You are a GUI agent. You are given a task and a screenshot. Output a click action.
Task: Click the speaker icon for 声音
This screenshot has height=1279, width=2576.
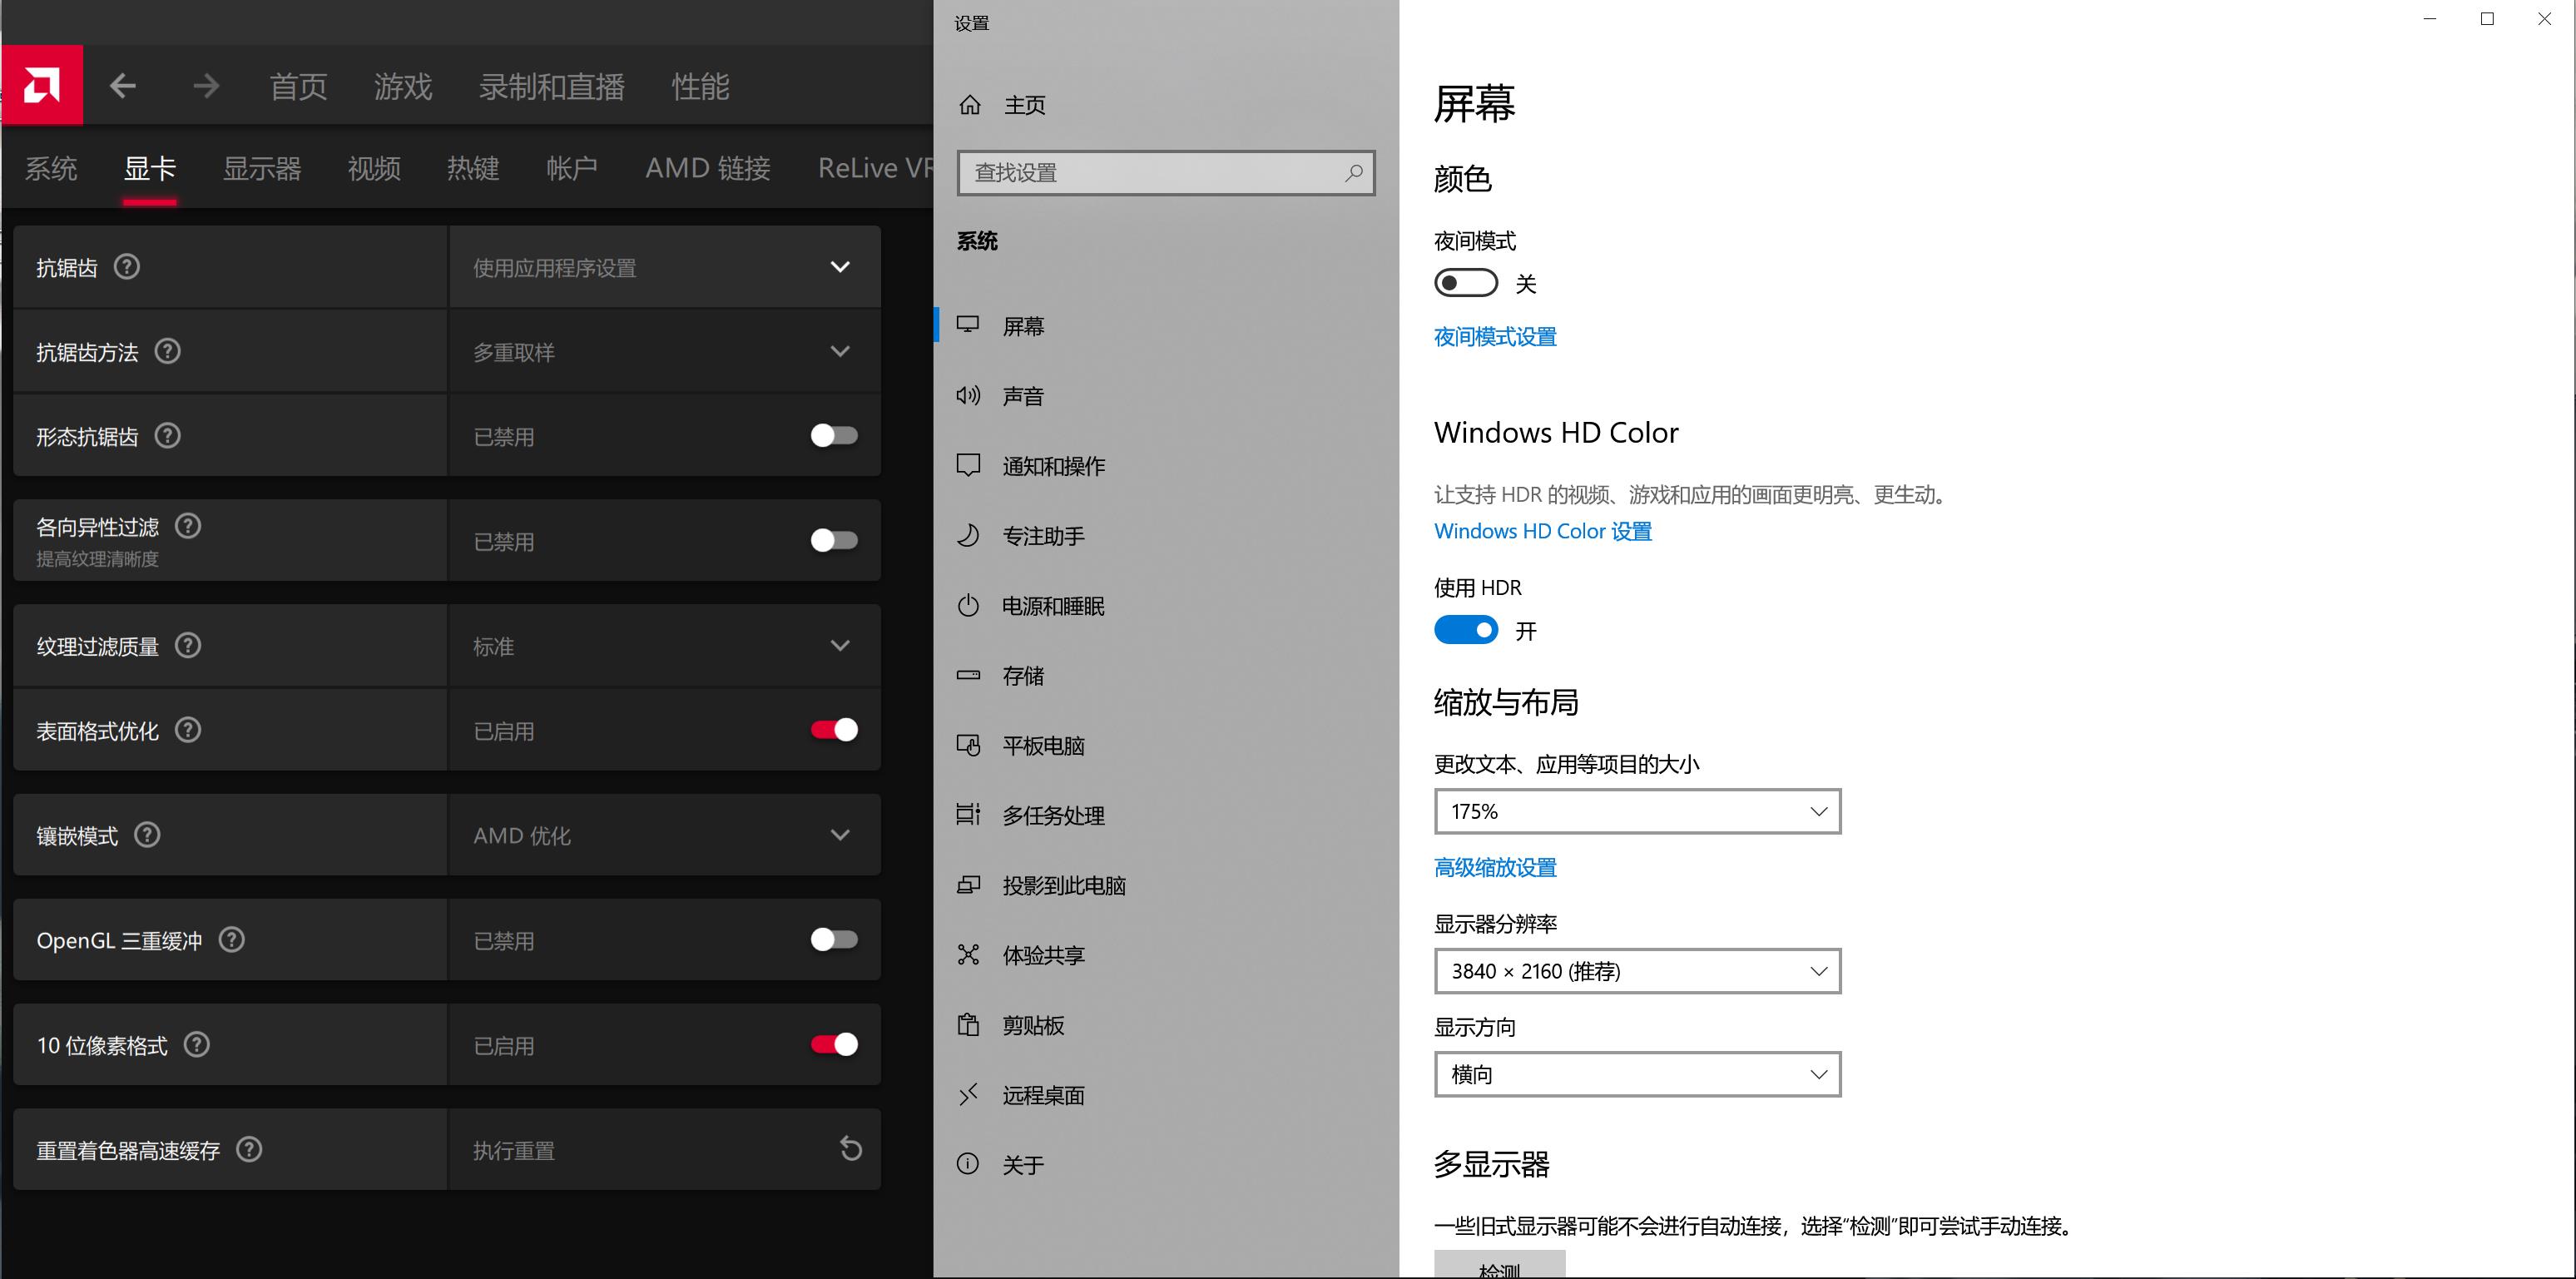pos(968,396)
